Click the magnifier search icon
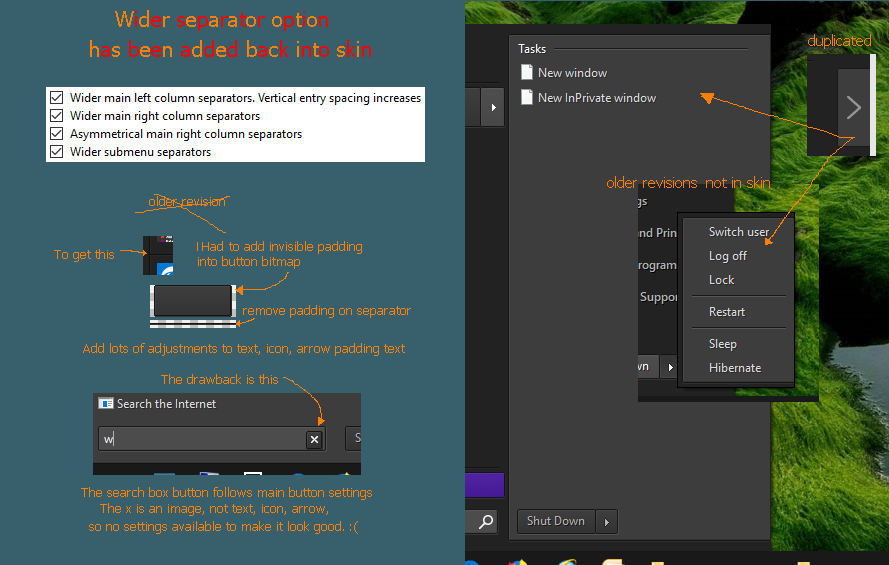Image resolution: width=889 pixels, height=565 pixels. click(485, 521)
